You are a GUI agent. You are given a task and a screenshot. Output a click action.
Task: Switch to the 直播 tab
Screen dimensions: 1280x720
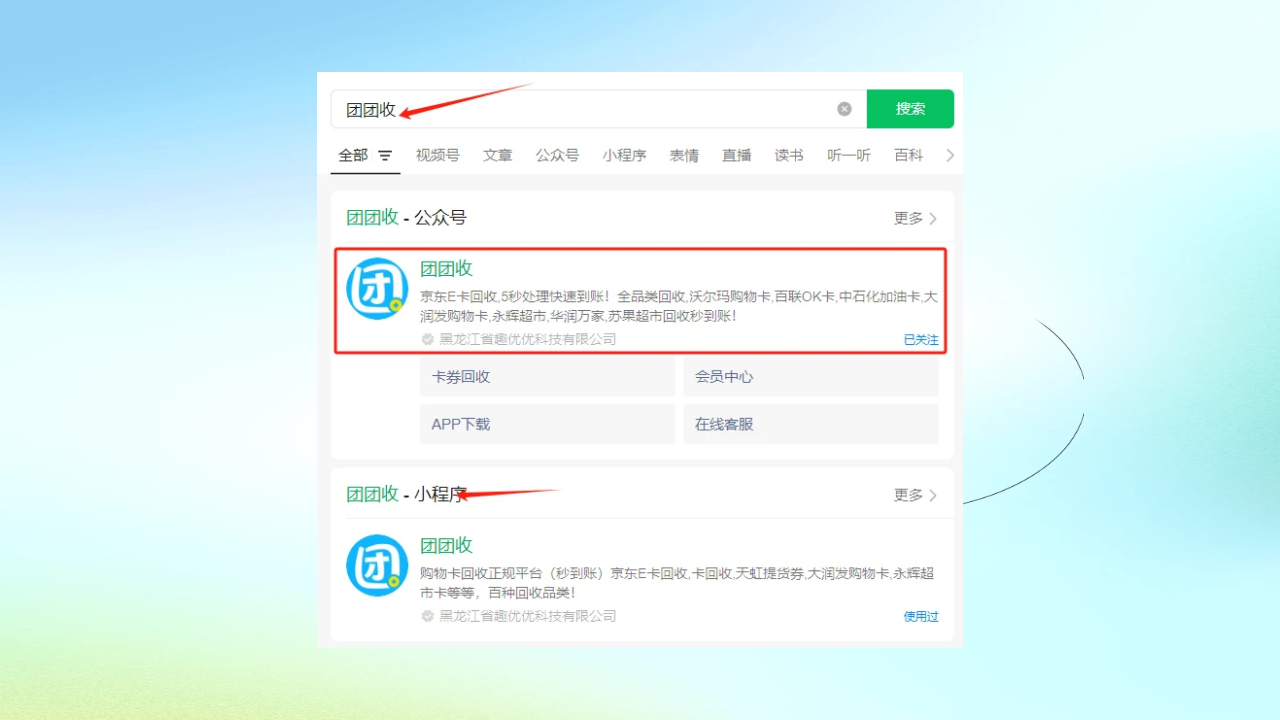[737, 155]
